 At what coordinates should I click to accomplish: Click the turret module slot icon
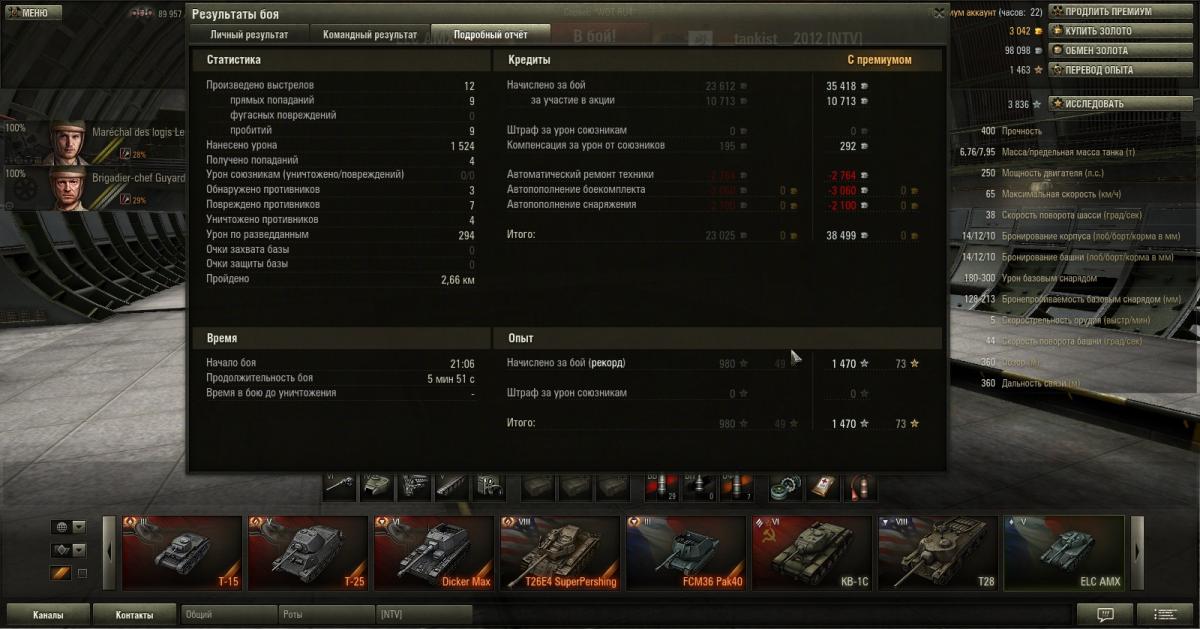377,486
